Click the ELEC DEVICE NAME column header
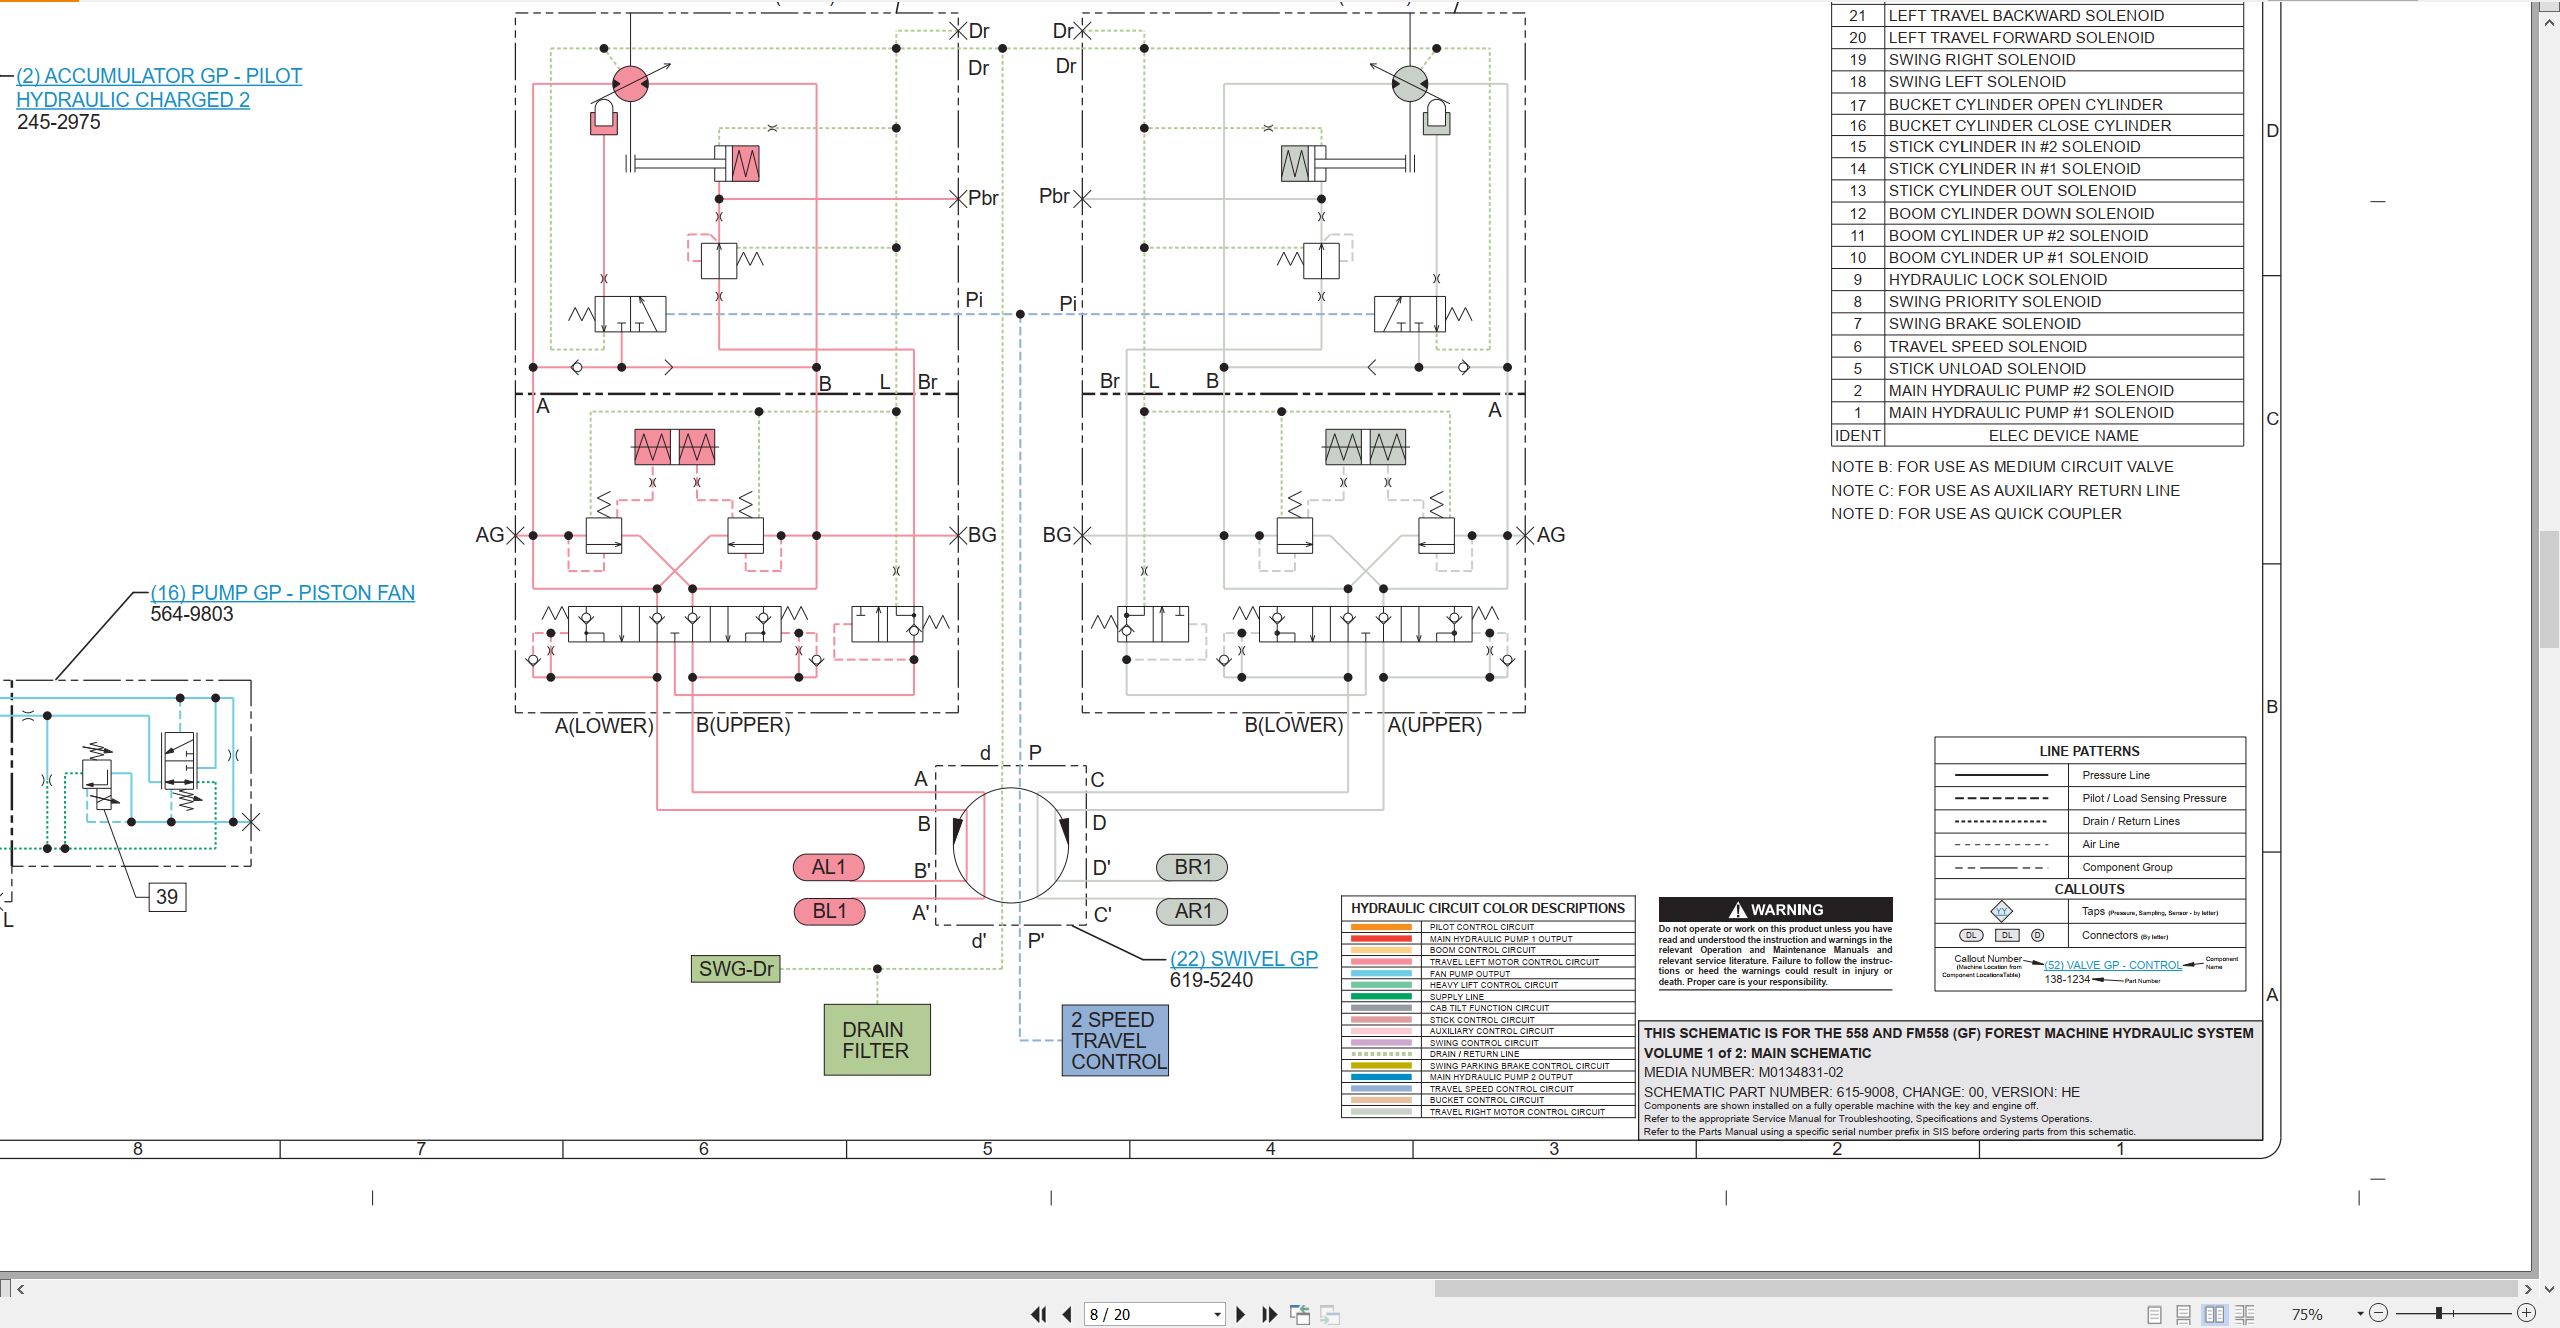2560x1328 pixels. (2063, 436)
